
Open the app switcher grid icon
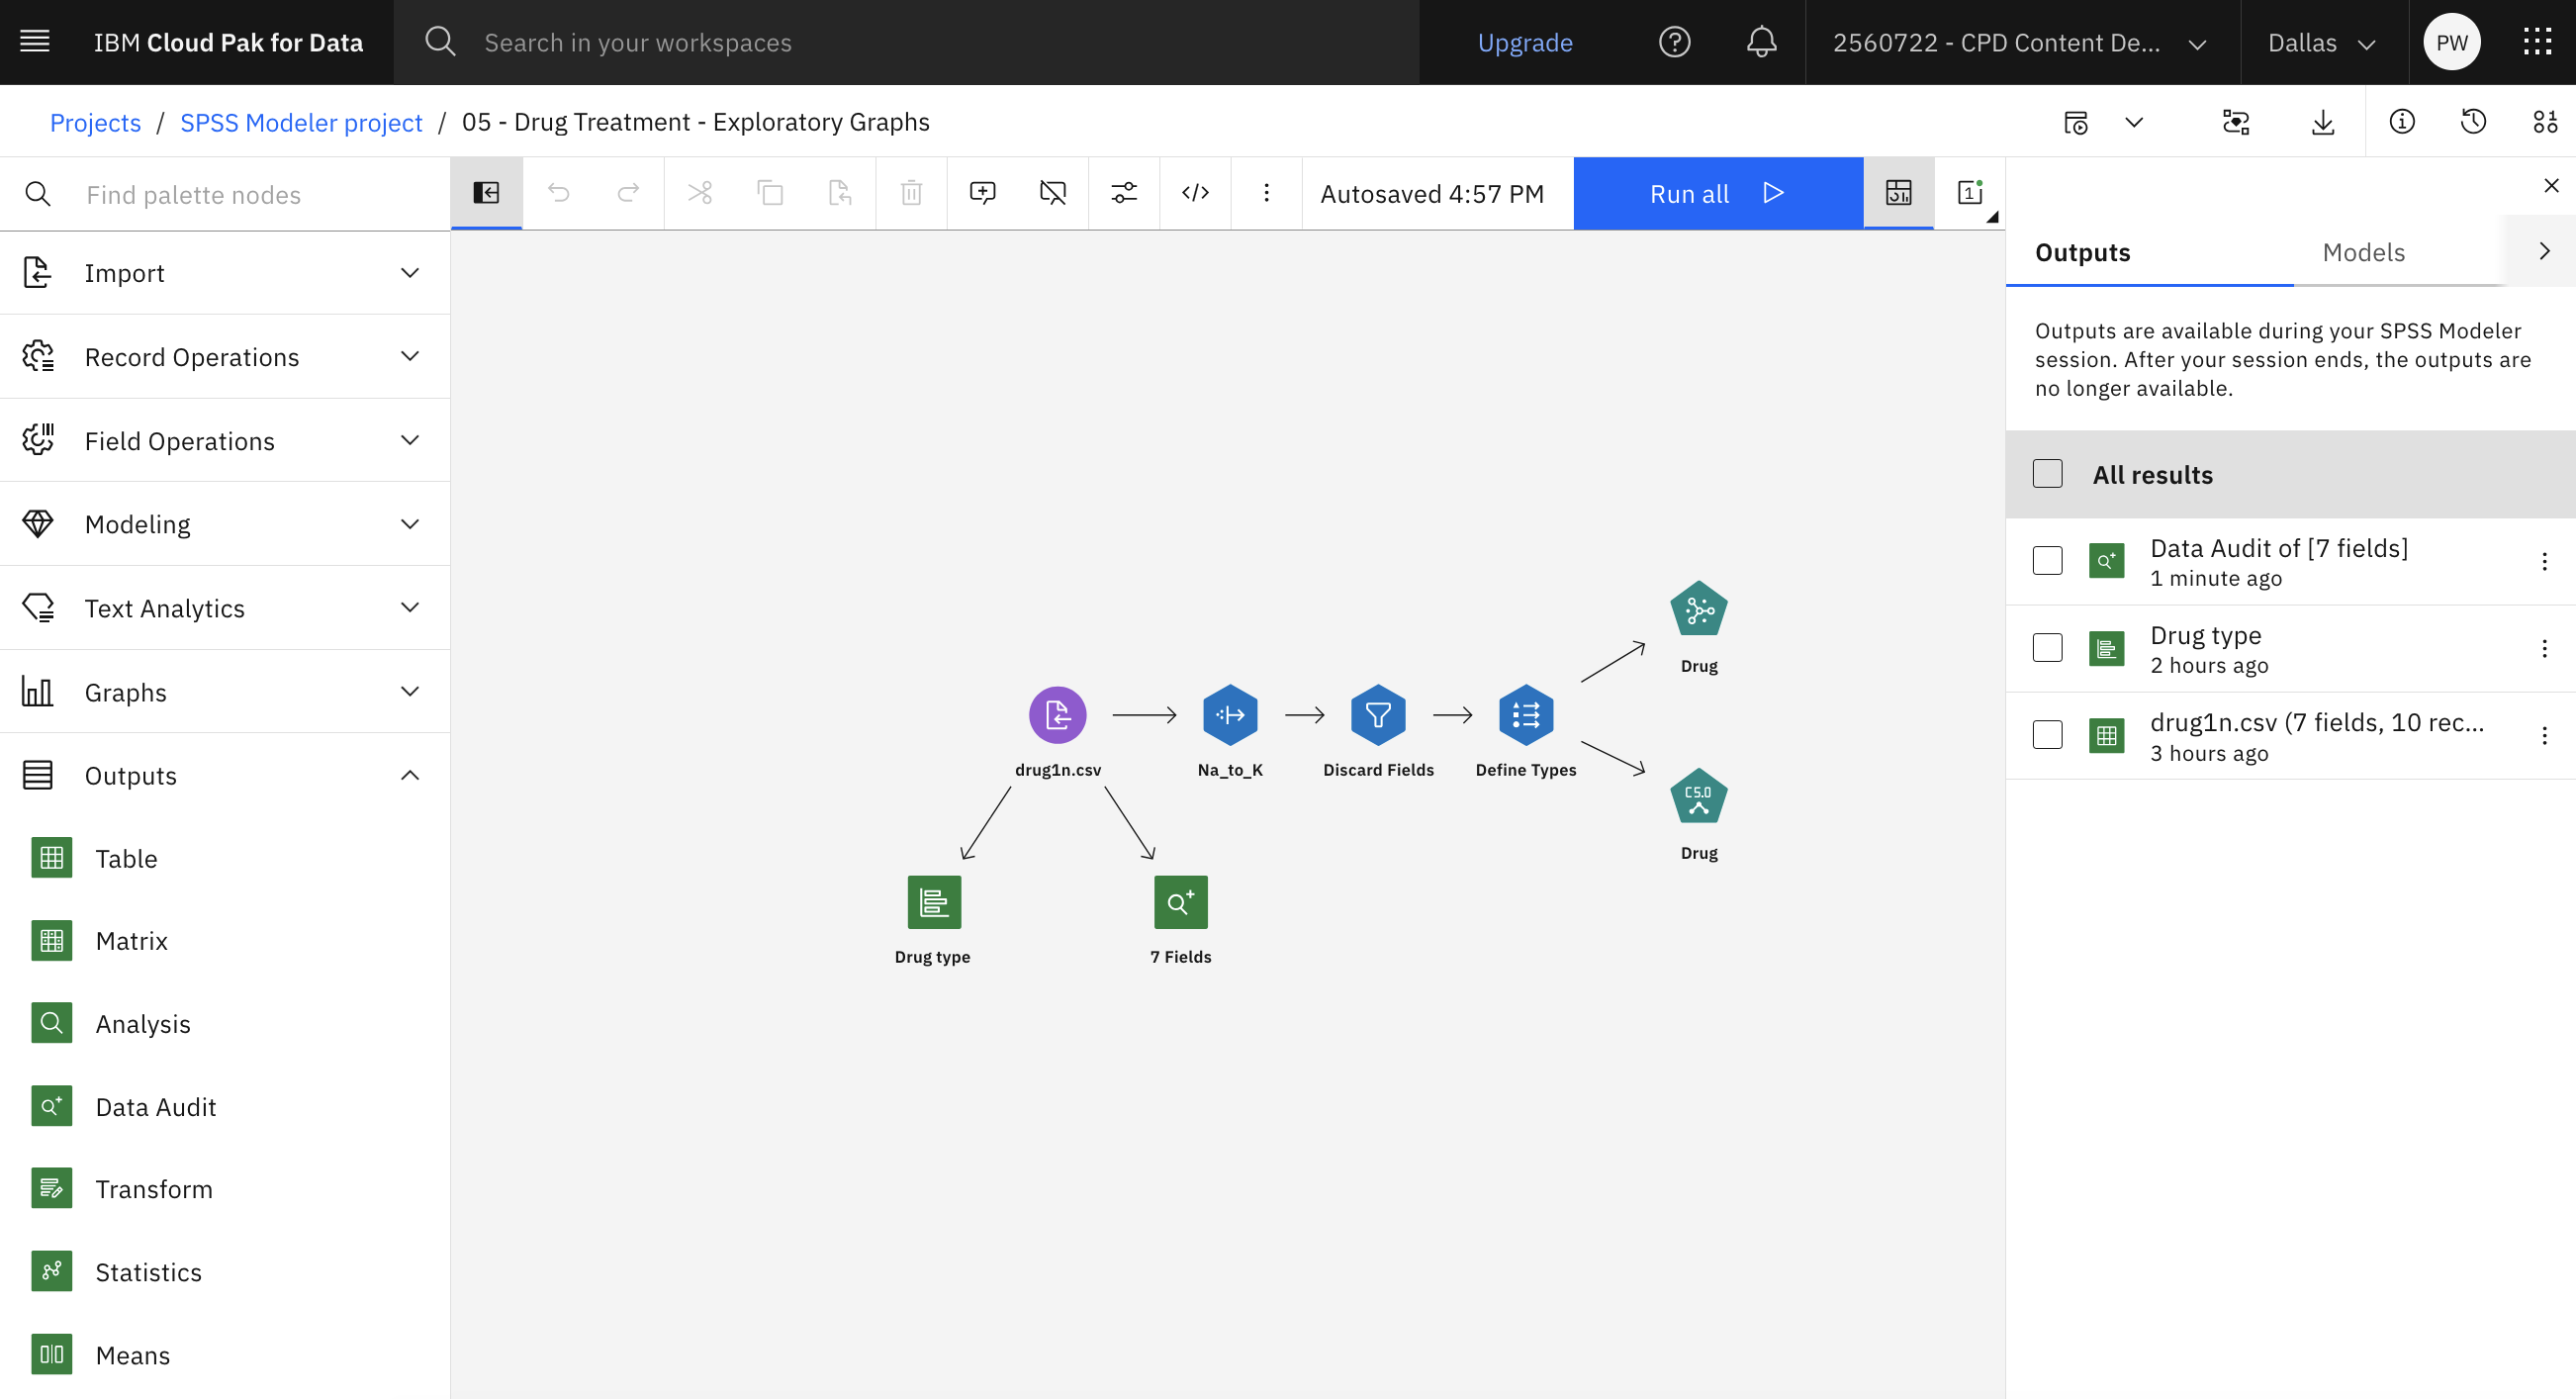coord(2537,42)
